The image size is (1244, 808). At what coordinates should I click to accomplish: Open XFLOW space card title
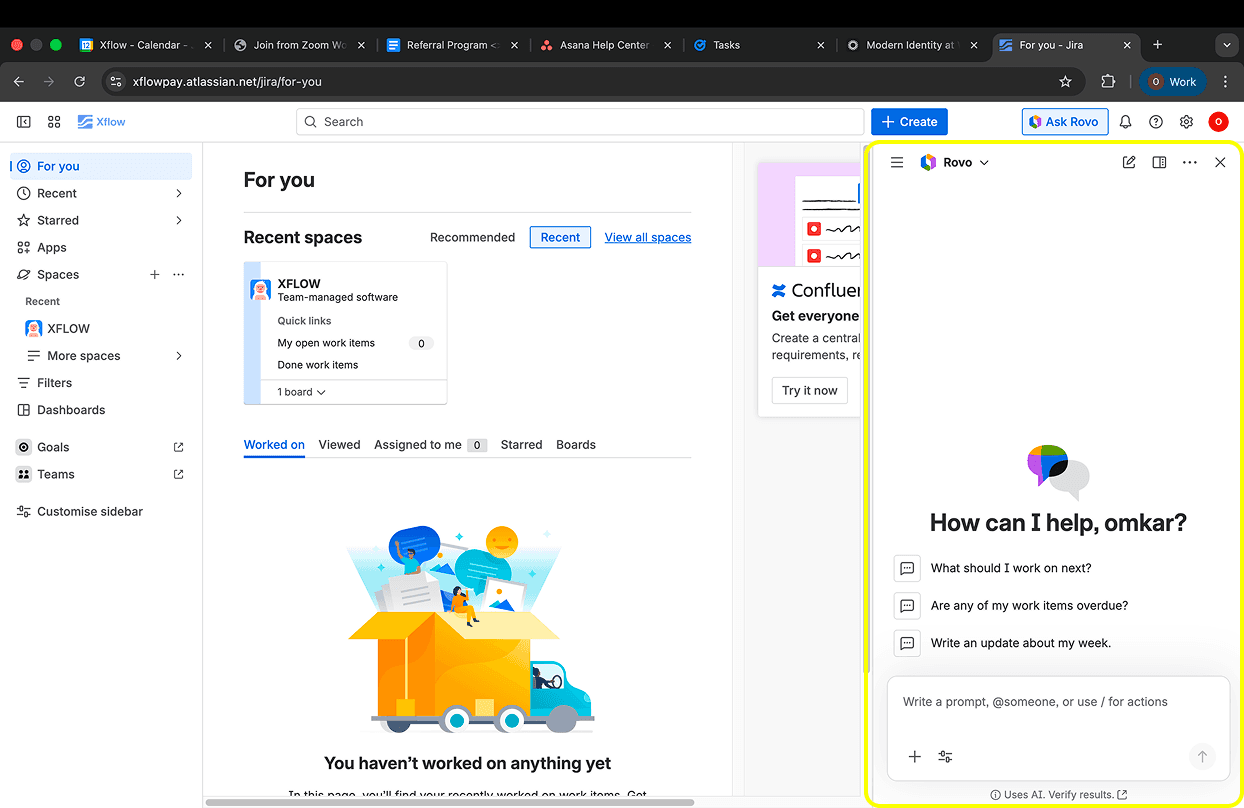point(299,284)
